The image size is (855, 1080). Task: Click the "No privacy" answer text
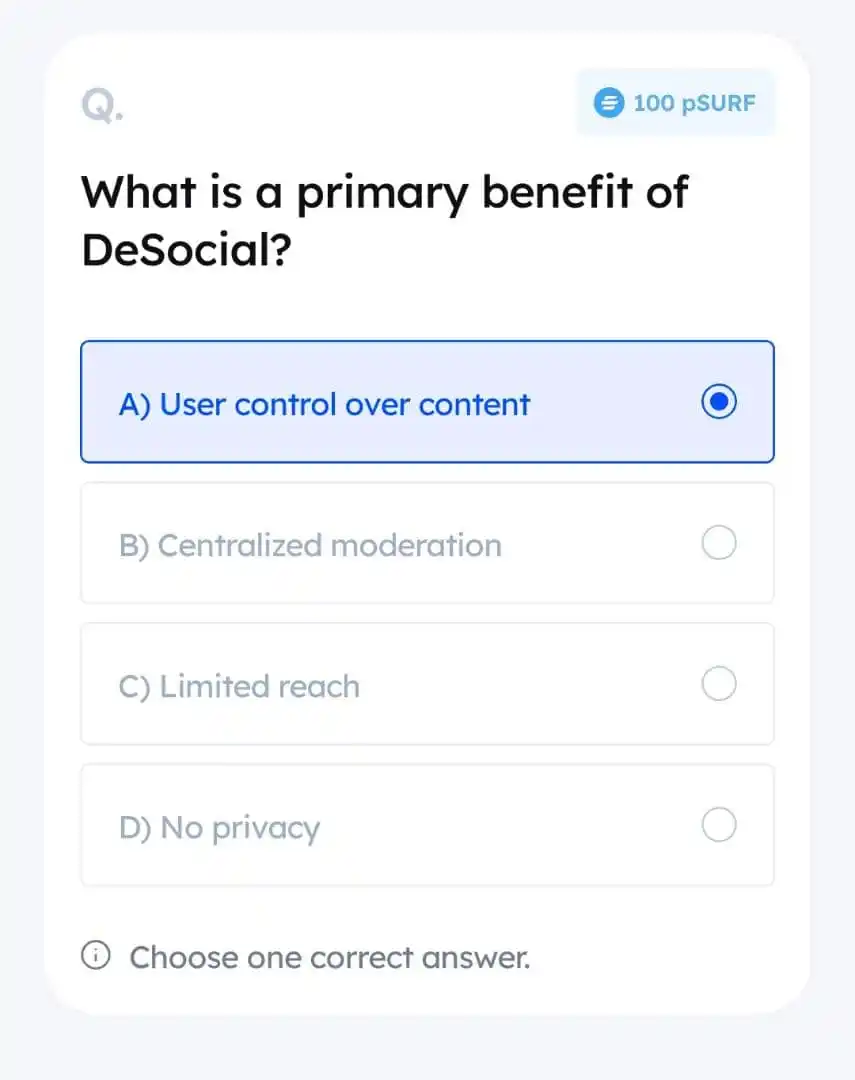tap(240, 829)
